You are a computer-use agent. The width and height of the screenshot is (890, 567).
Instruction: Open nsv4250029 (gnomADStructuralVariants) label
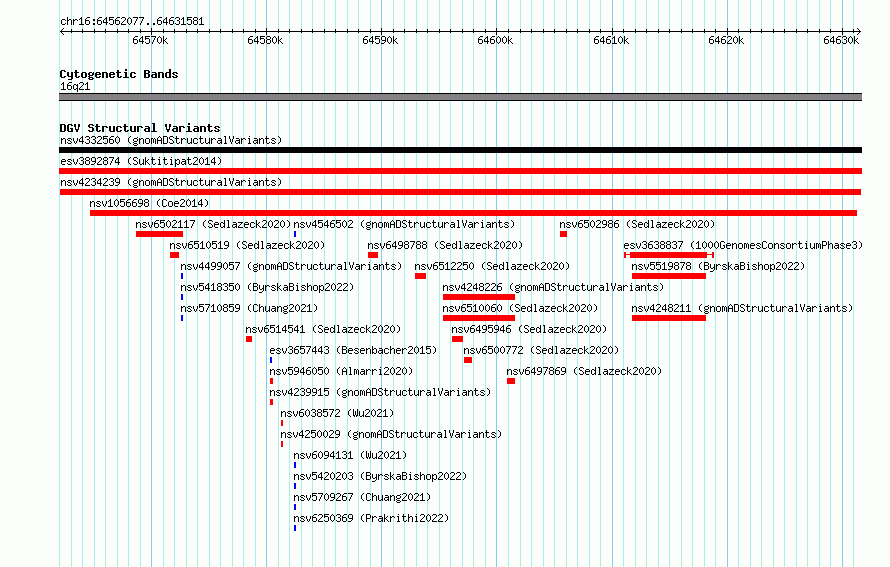(x=391, y=434)
